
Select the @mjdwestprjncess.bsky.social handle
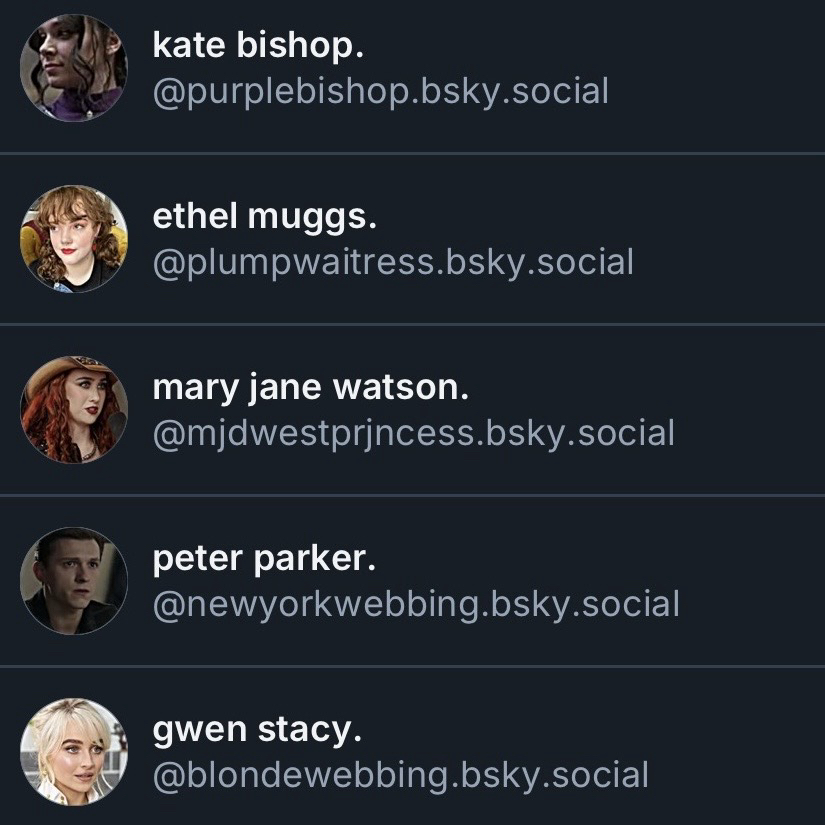click(x=413, y=434)
